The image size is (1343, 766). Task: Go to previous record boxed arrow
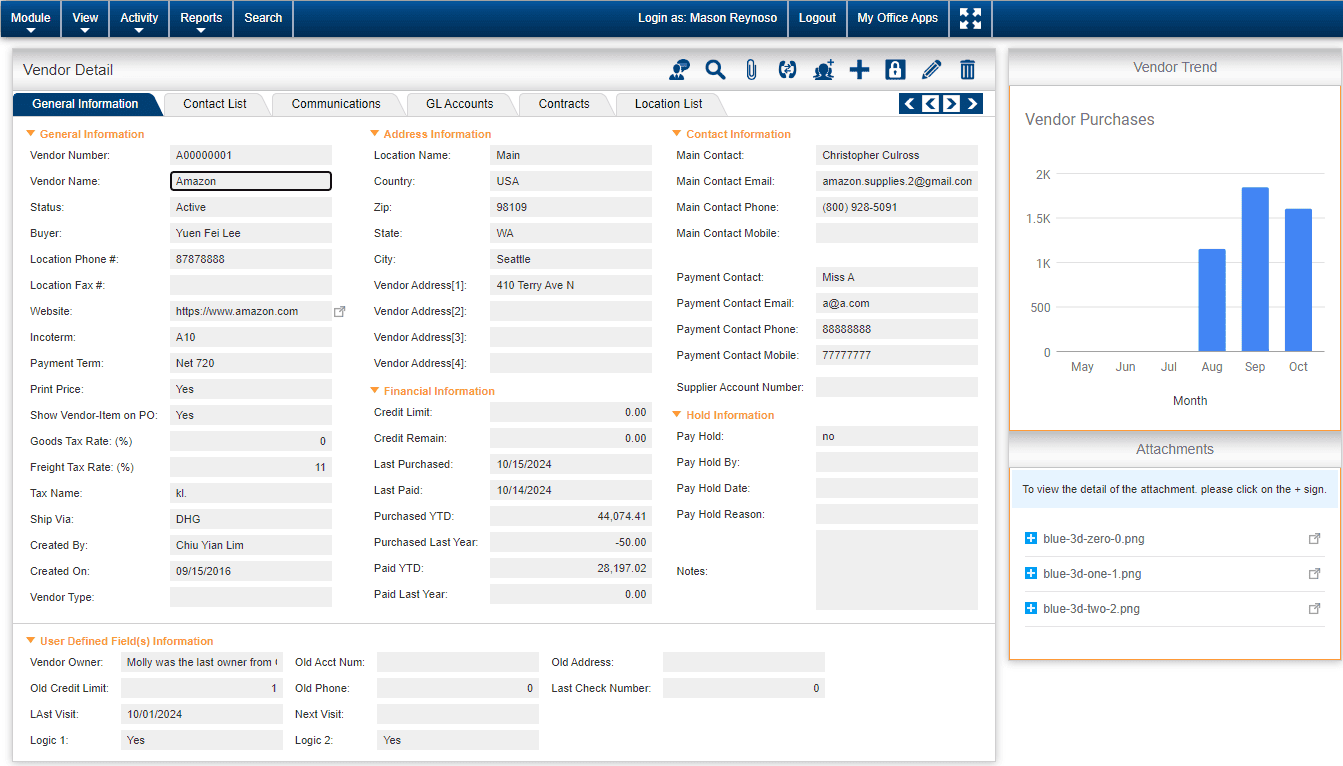pyautogui.click(x=930, y=103)
